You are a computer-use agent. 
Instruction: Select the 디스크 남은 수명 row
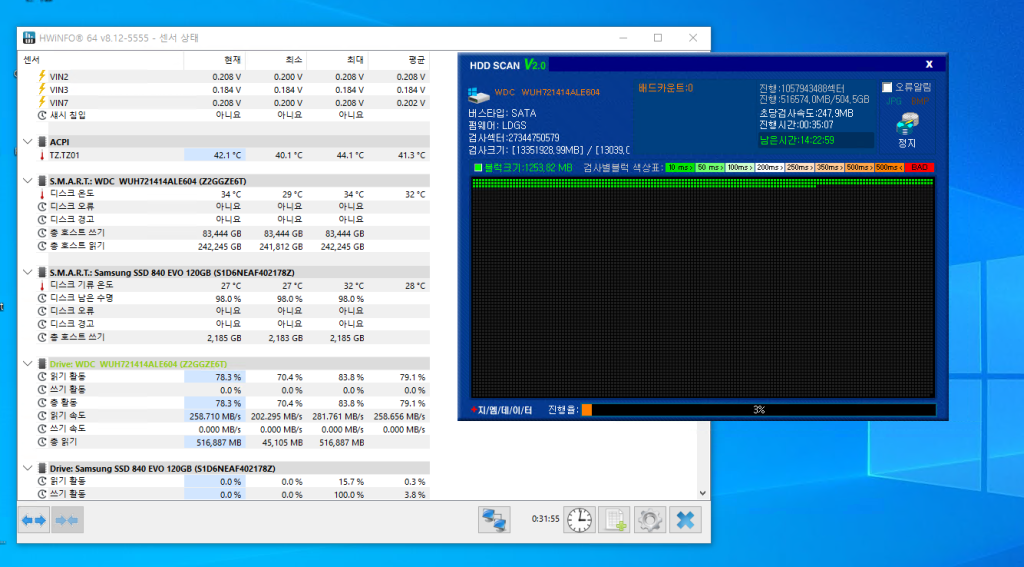pos(224,299)
